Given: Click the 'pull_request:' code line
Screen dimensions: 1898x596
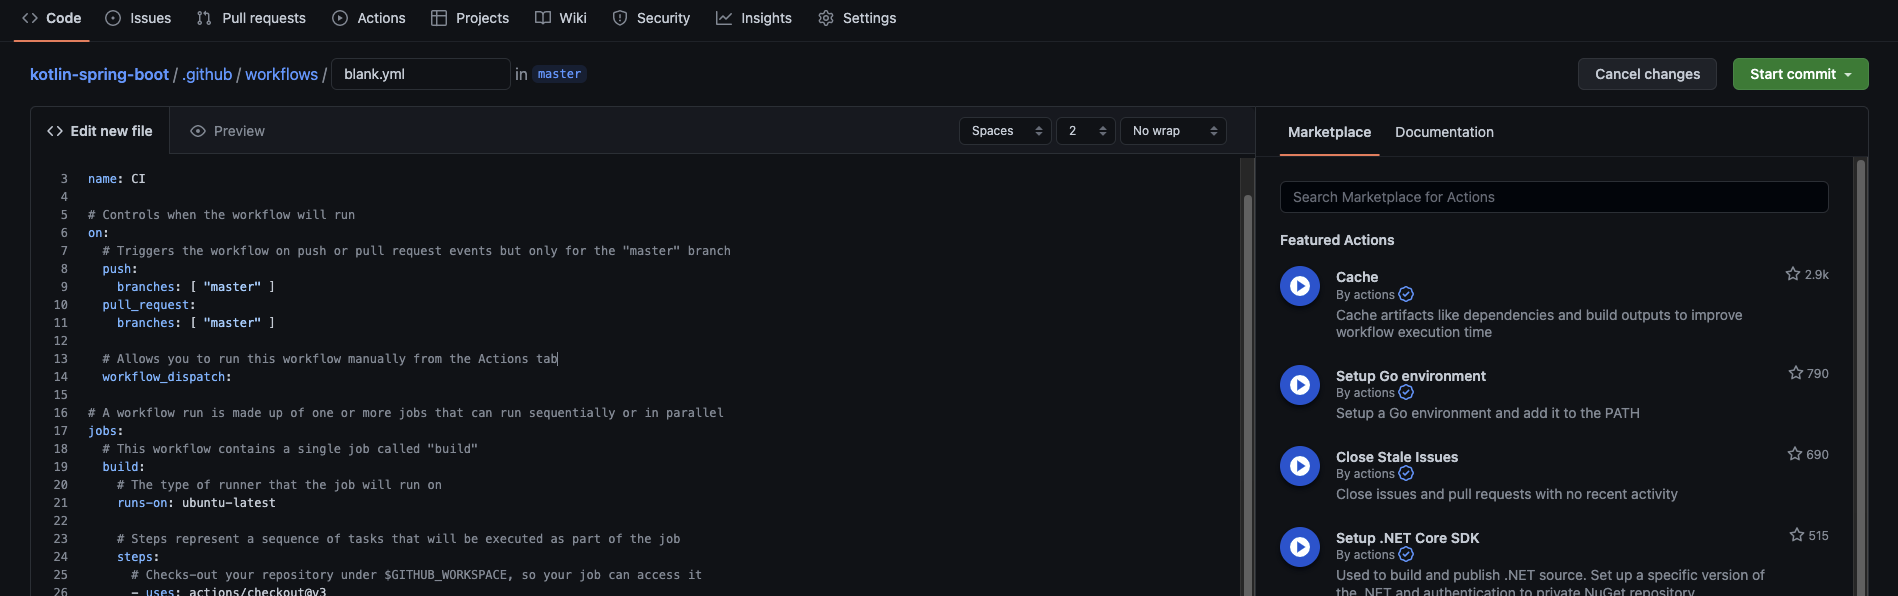Looking at the screenshot, I should click(149, 305).
